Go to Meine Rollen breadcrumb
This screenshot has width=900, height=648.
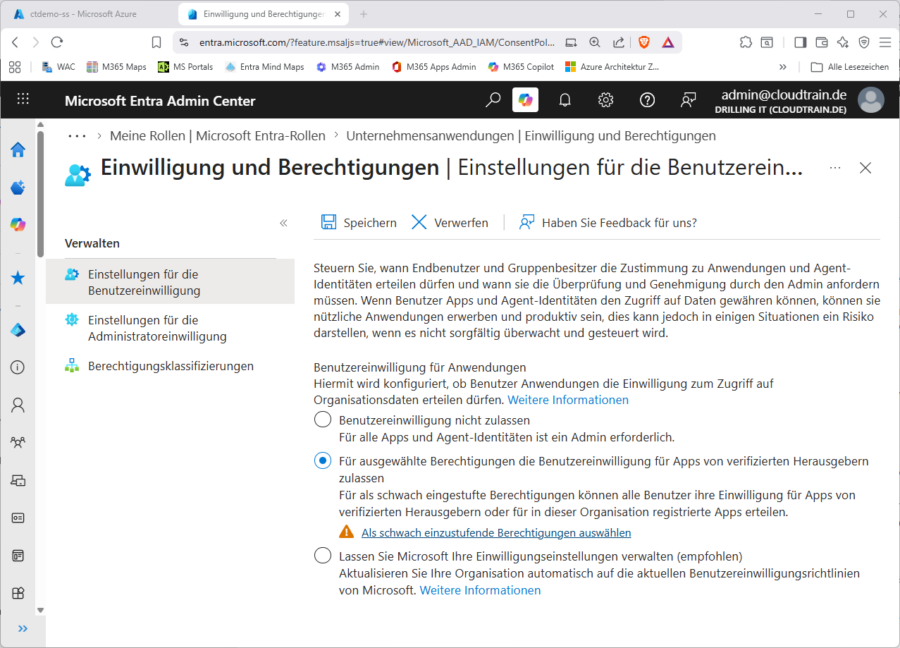[218, 136]
